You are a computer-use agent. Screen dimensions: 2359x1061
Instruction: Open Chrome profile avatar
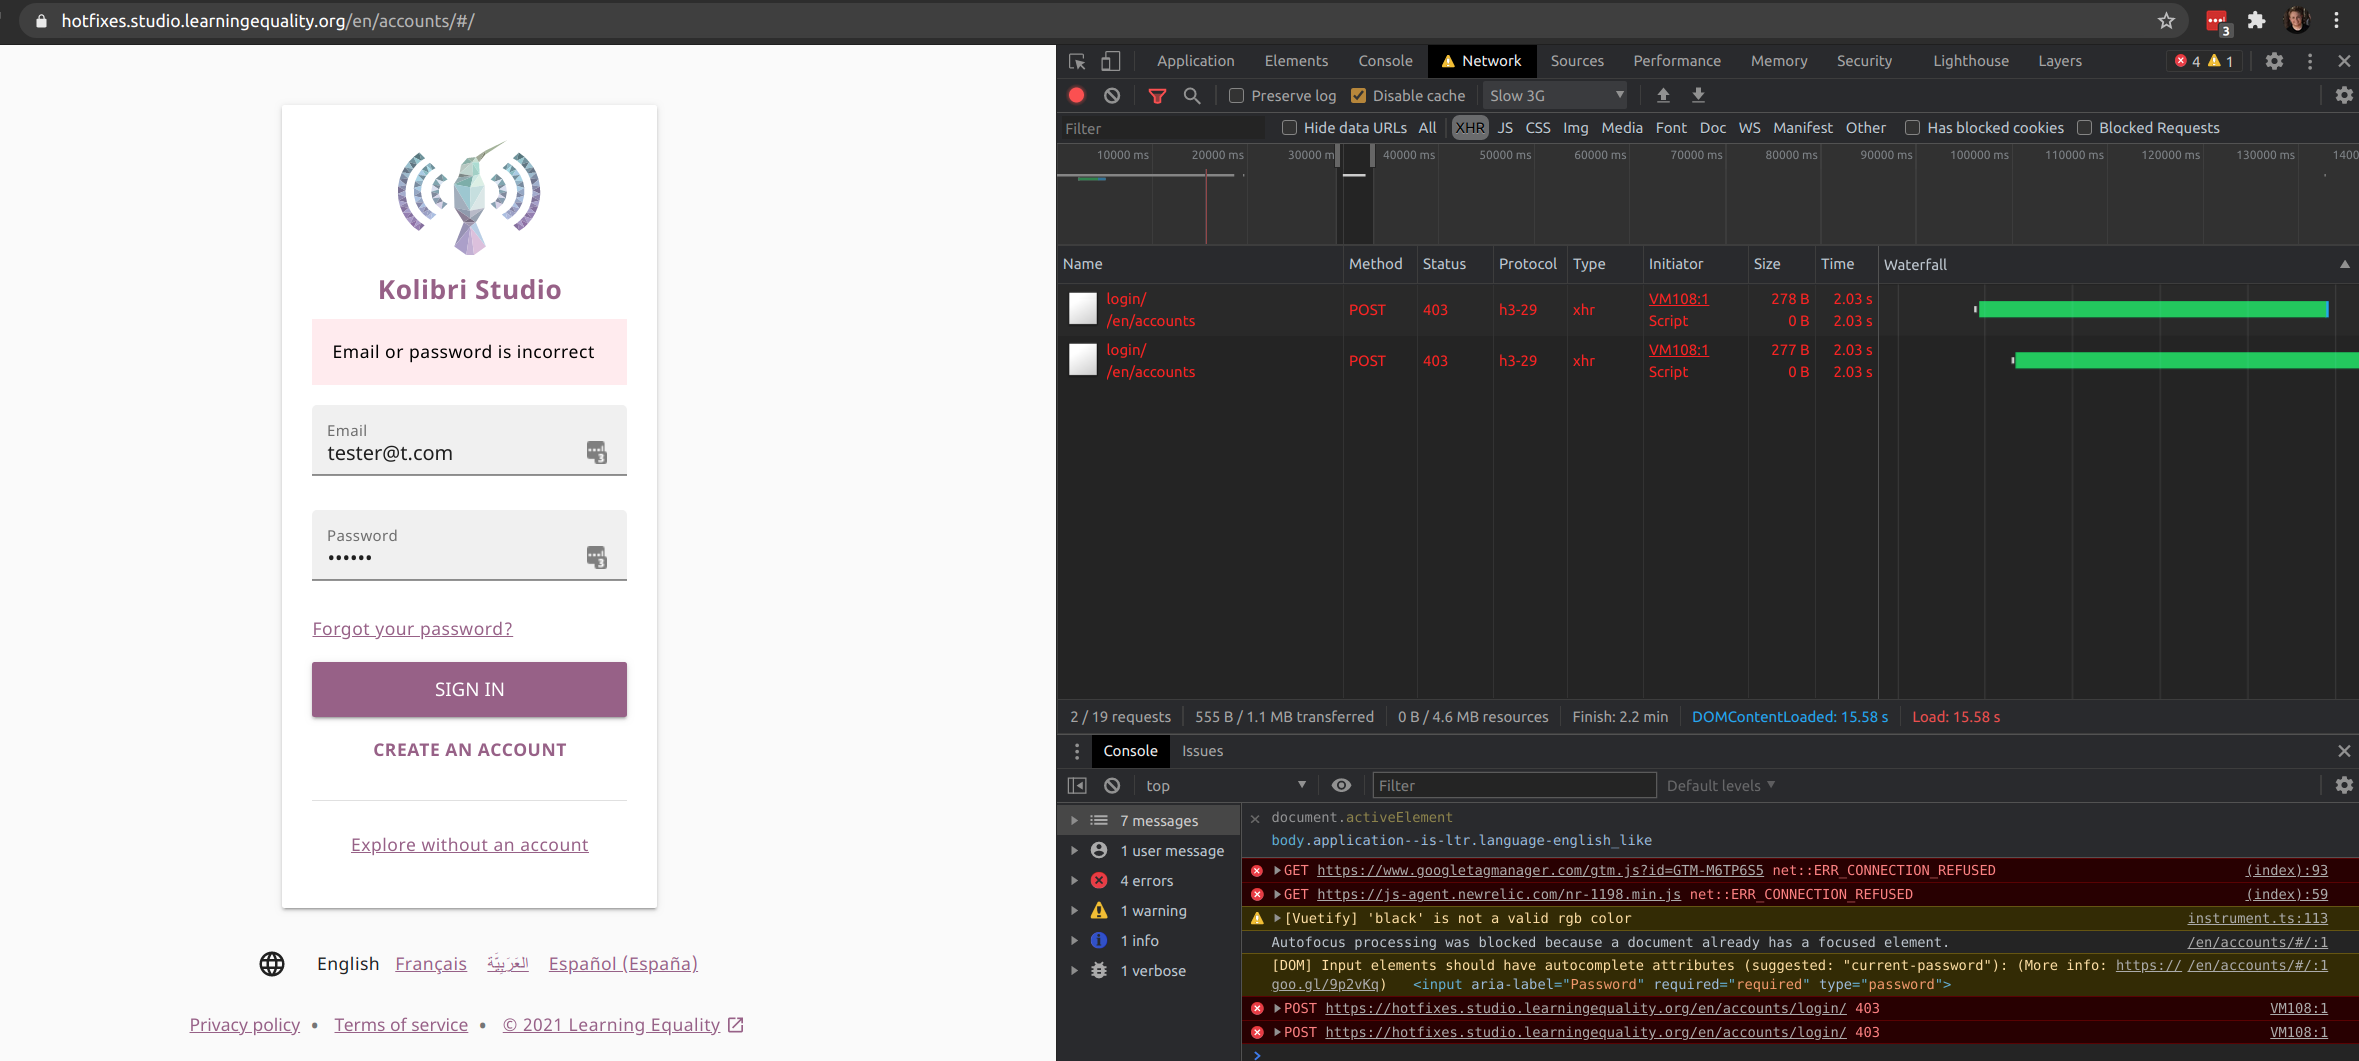2297,20
